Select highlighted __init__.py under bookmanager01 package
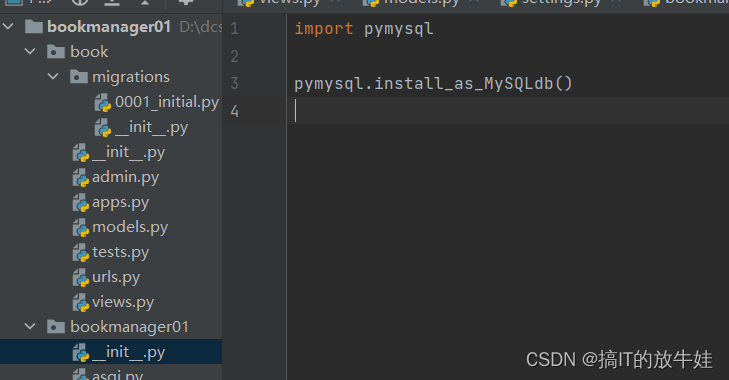 [128, 353]
